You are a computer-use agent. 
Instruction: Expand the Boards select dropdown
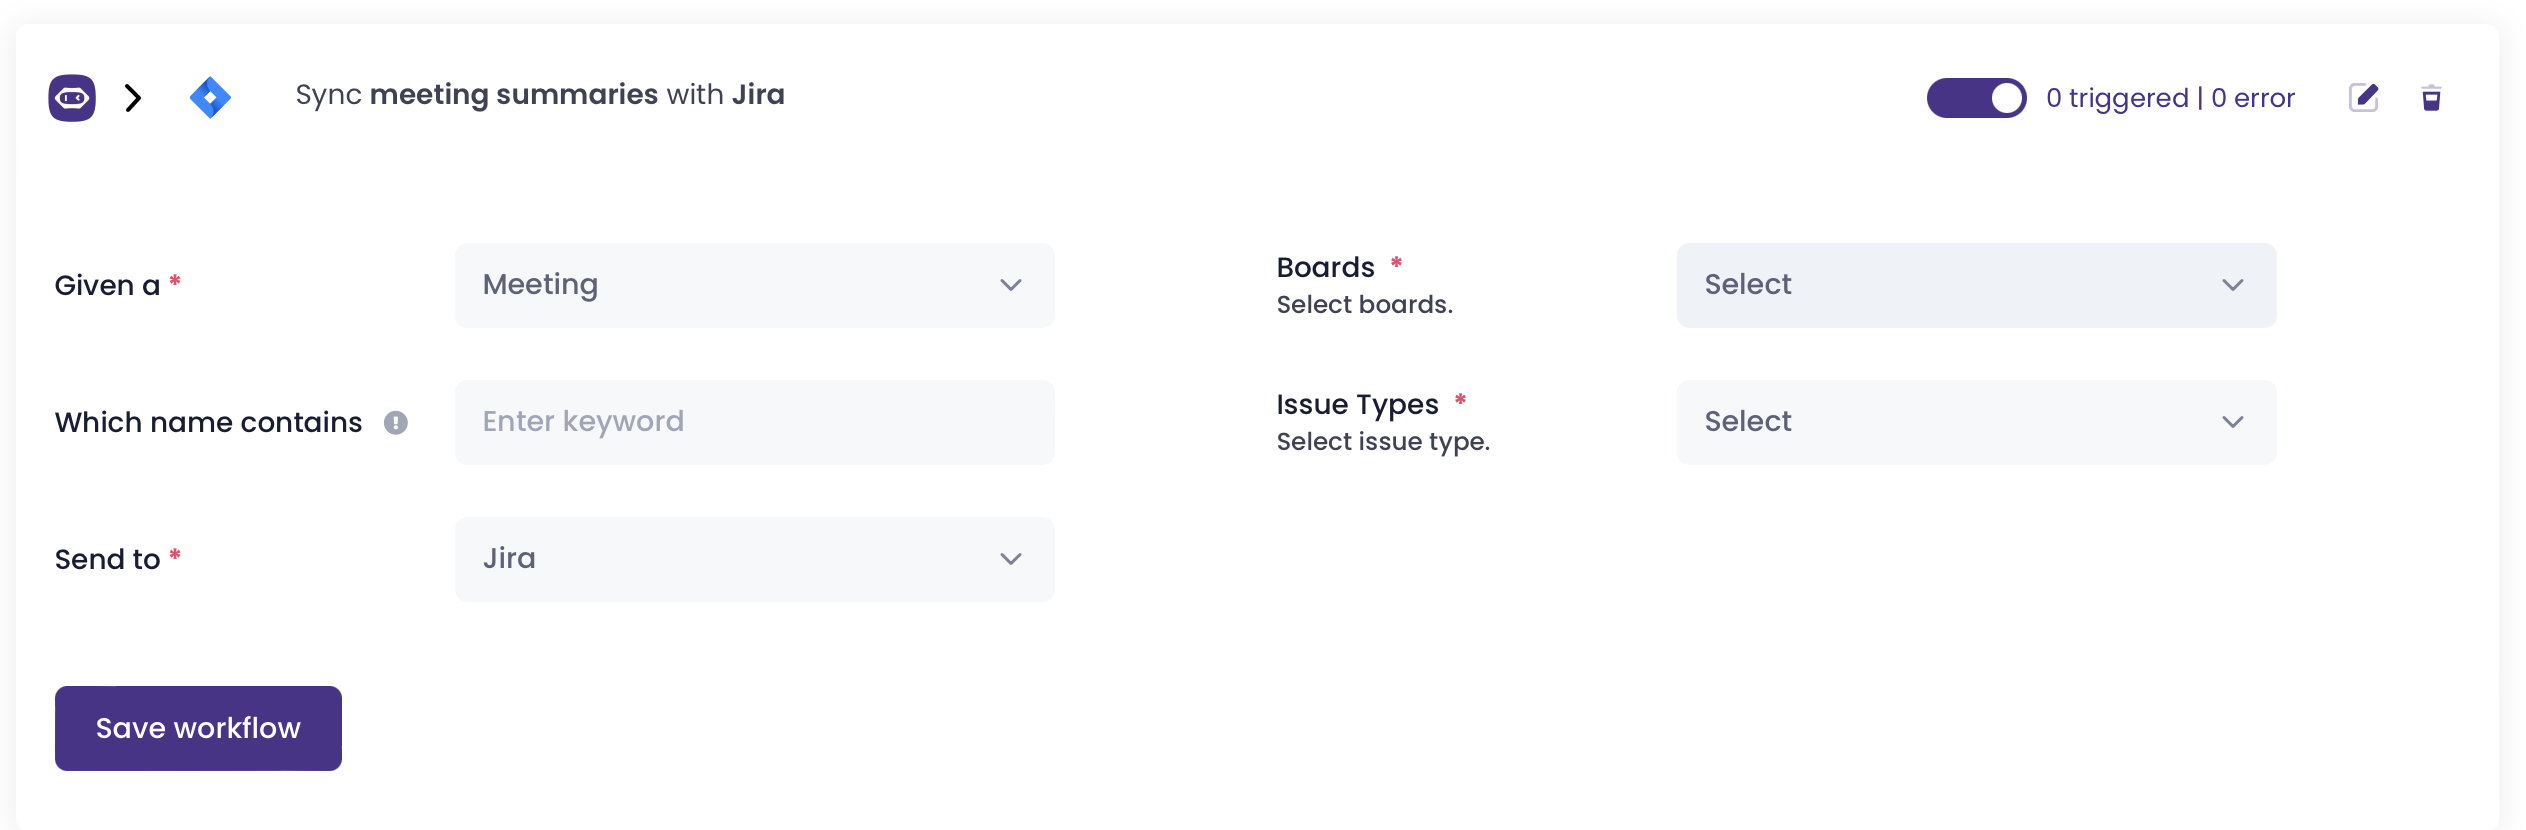pos(1975,285)
